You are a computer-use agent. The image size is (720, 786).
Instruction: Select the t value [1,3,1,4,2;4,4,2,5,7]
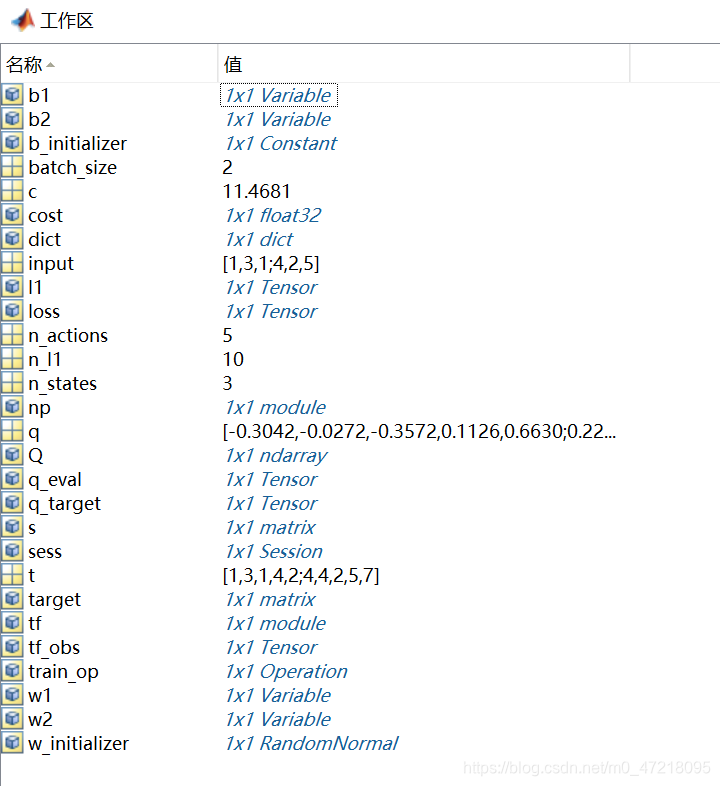[x=301, y=575]
